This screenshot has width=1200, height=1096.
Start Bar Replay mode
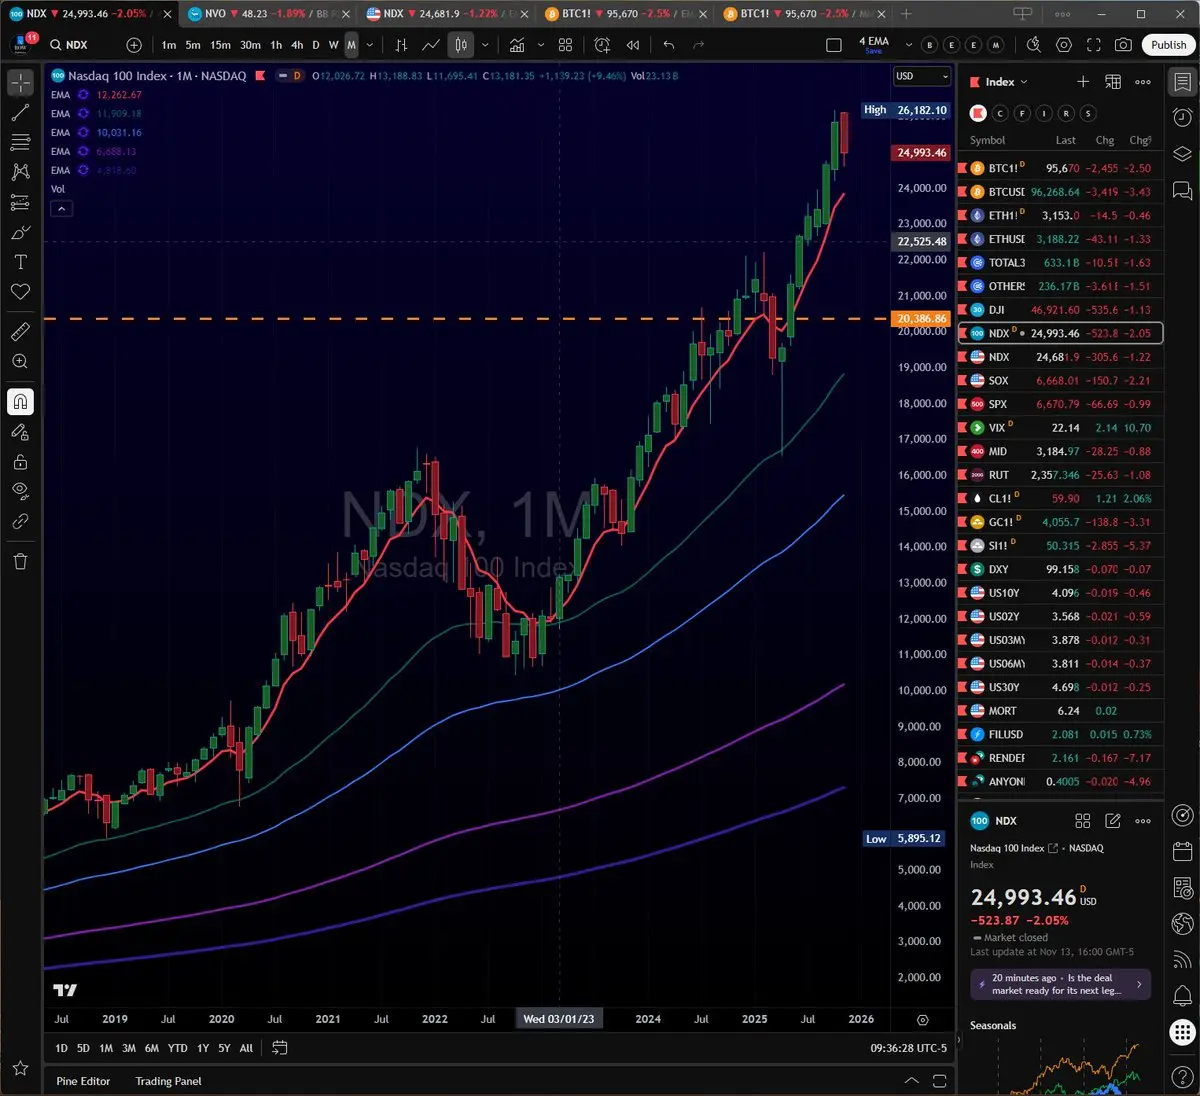[x=633, y=45]
